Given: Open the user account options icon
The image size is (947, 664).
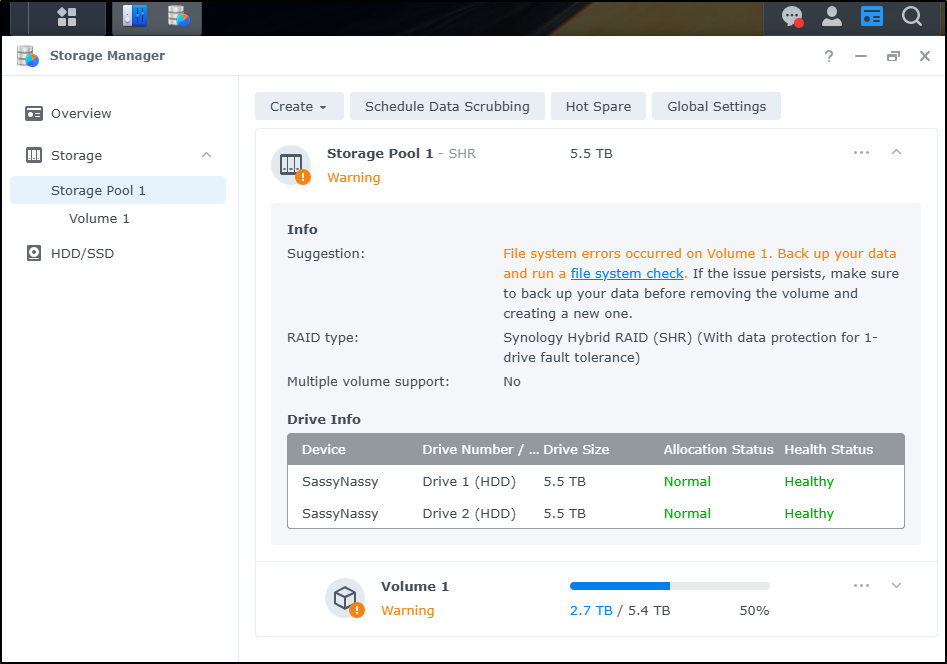Looking at the screenshot, I should (x=832, y=16).
